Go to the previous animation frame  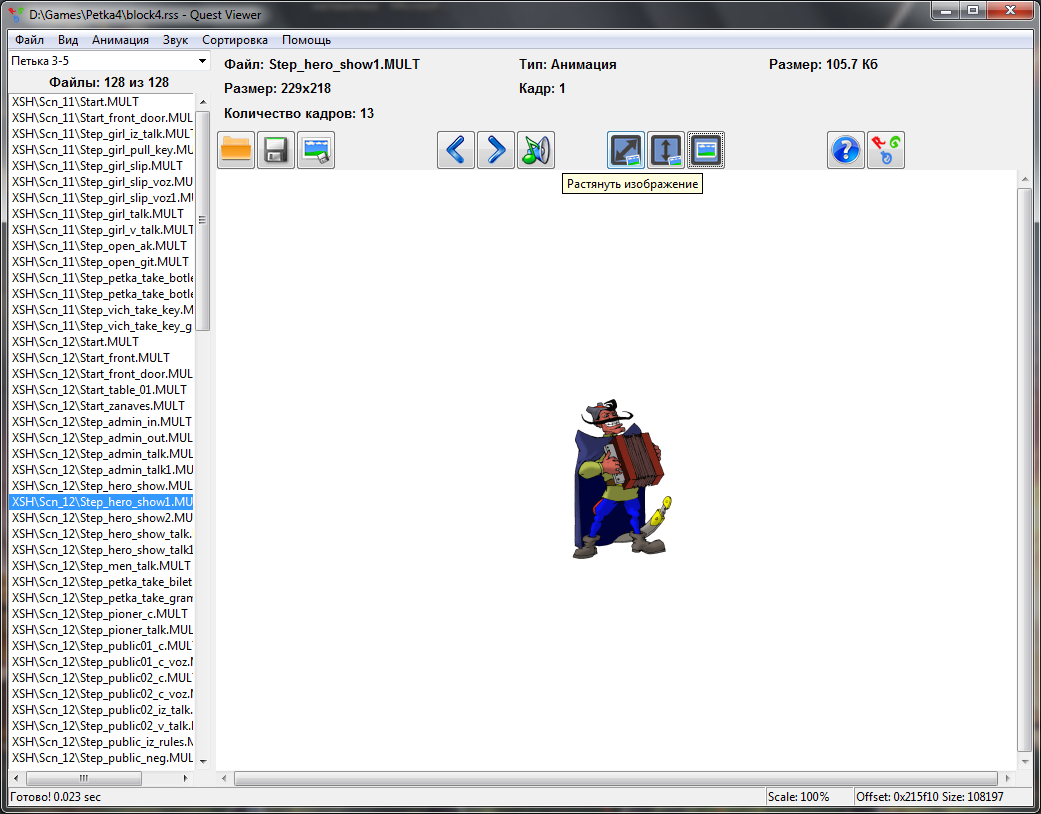(x=456, y=150)
